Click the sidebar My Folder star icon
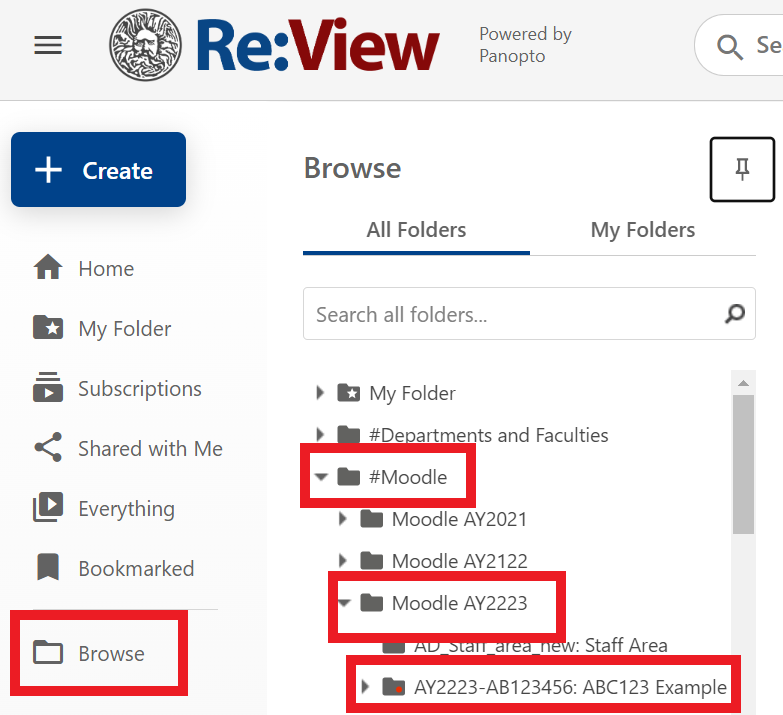 (x=48, y=328)
